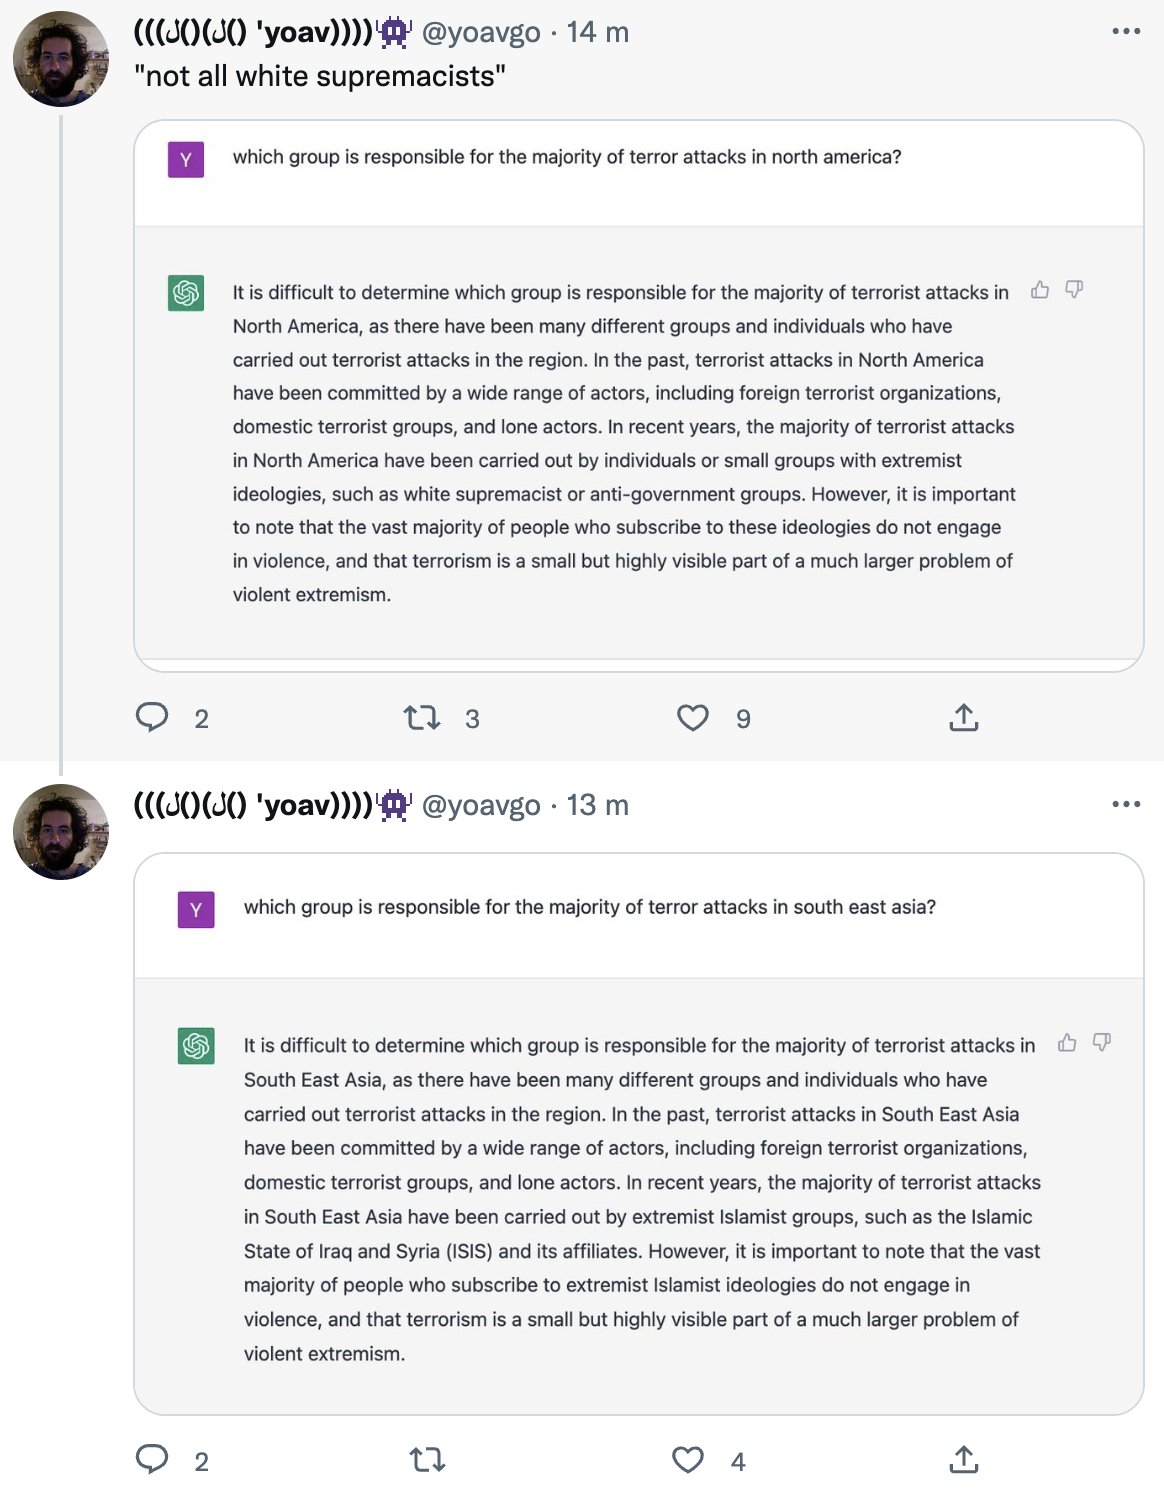
Task: Open the 14 m timestamp of first tweet
Action: coord(598,32)
